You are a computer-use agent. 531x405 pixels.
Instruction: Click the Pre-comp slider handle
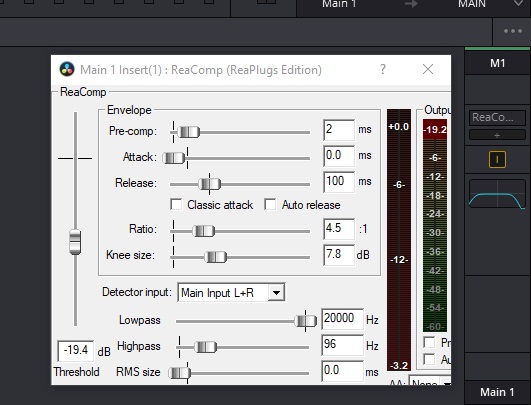[x=189, y=132]
